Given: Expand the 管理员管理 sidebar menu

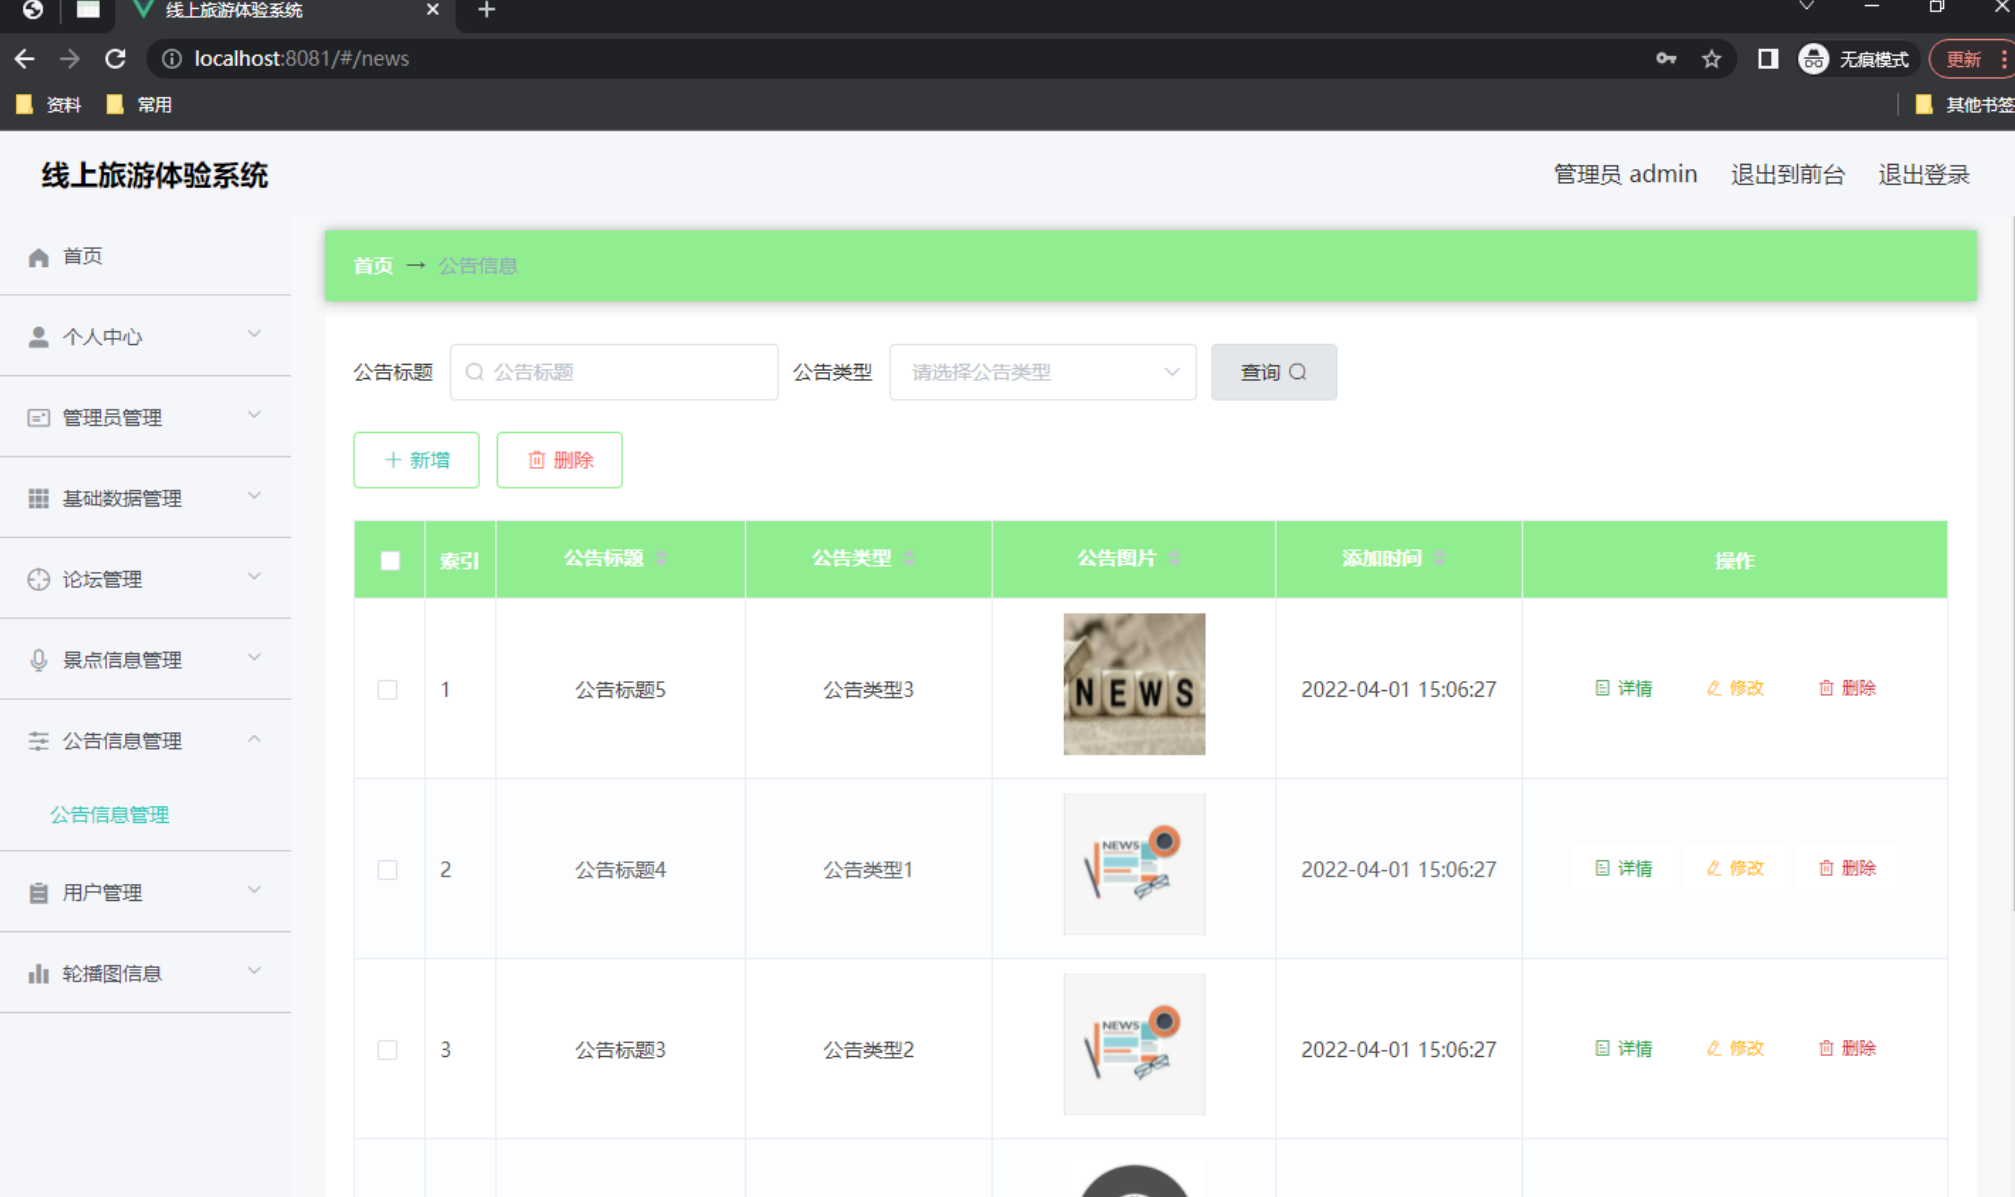Looking at the screenshot, I should (145, 418).
